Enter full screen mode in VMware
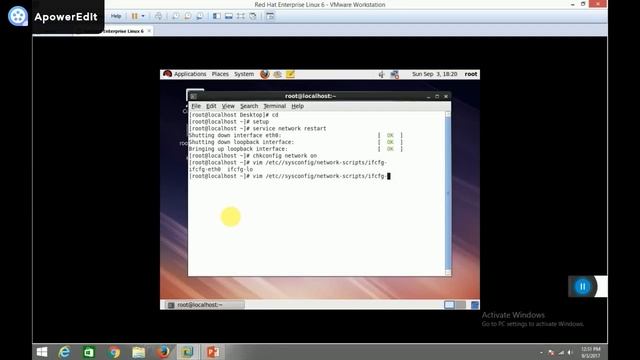 pos(241,16)
